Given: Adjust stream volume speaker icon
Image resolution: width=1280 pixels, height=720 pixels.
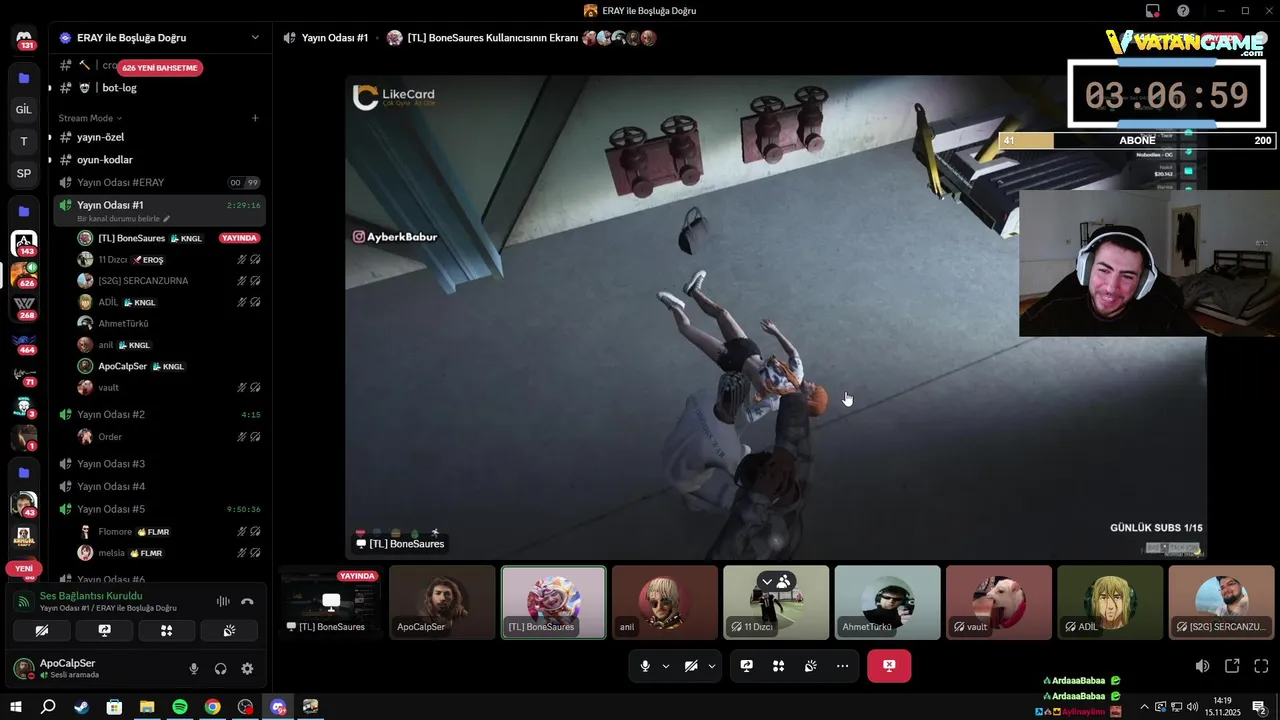Looking at the screenshot, I should 1202,666.
